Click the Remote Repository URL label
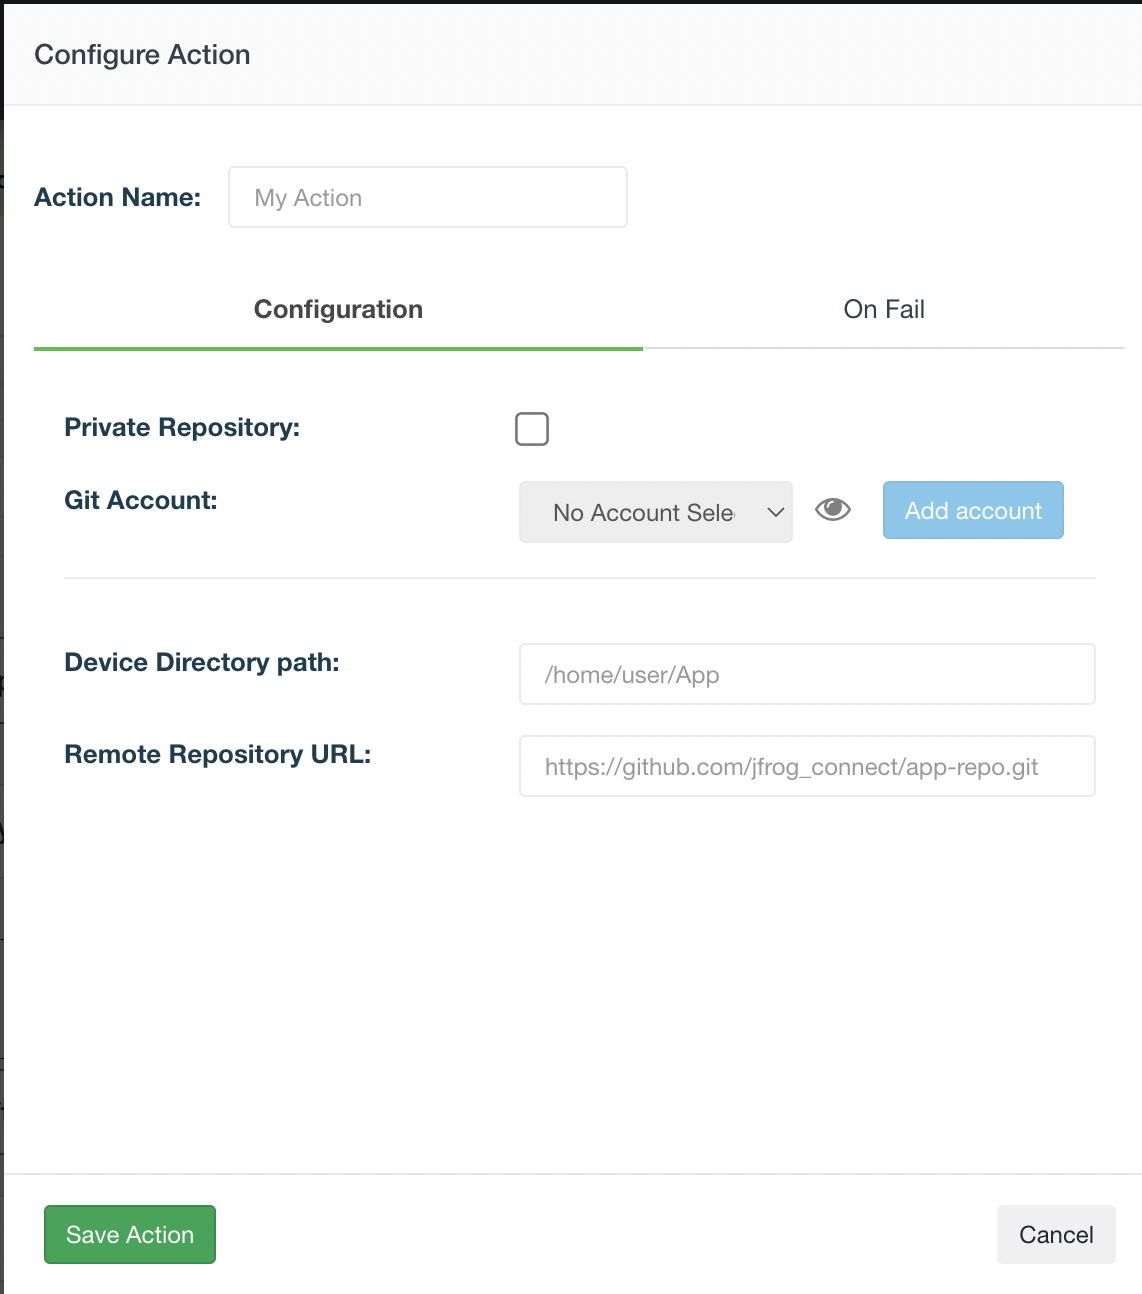Image resolution: width=1142 pixels, height=1294 pixels. (218, 754)
